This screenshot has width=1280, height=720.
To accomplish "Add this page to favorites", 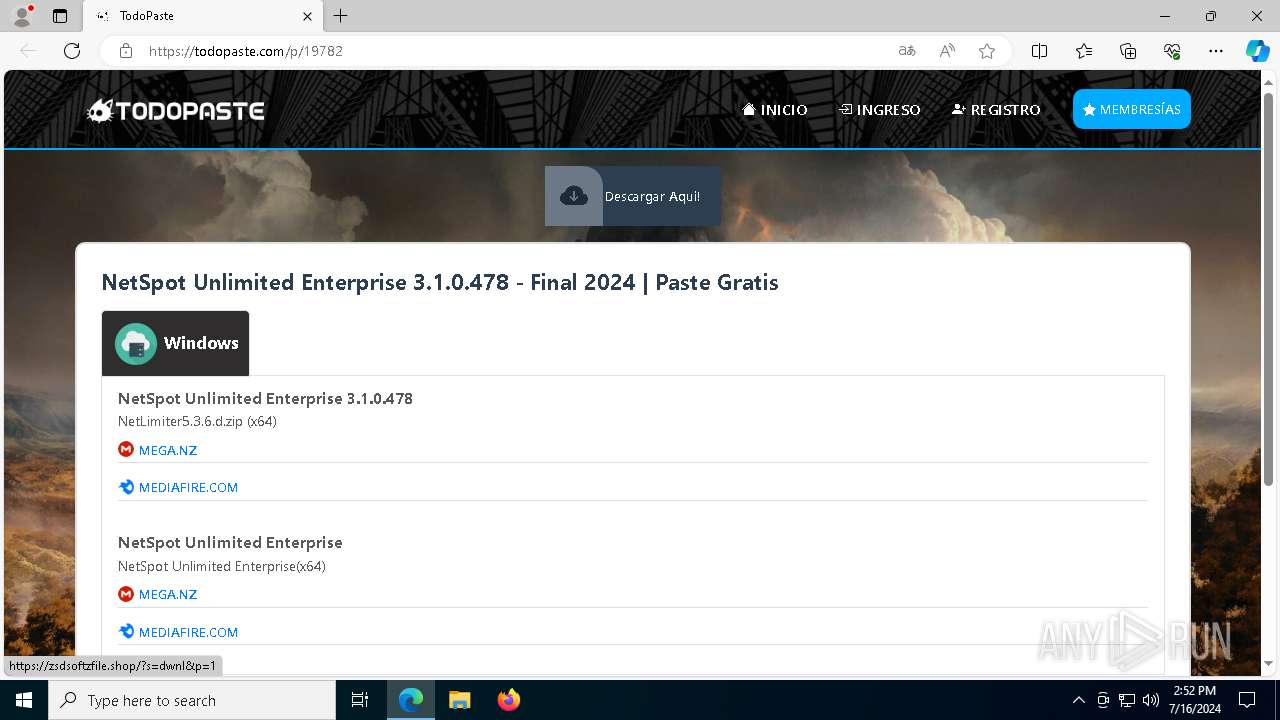I will [x=987, y=51].
